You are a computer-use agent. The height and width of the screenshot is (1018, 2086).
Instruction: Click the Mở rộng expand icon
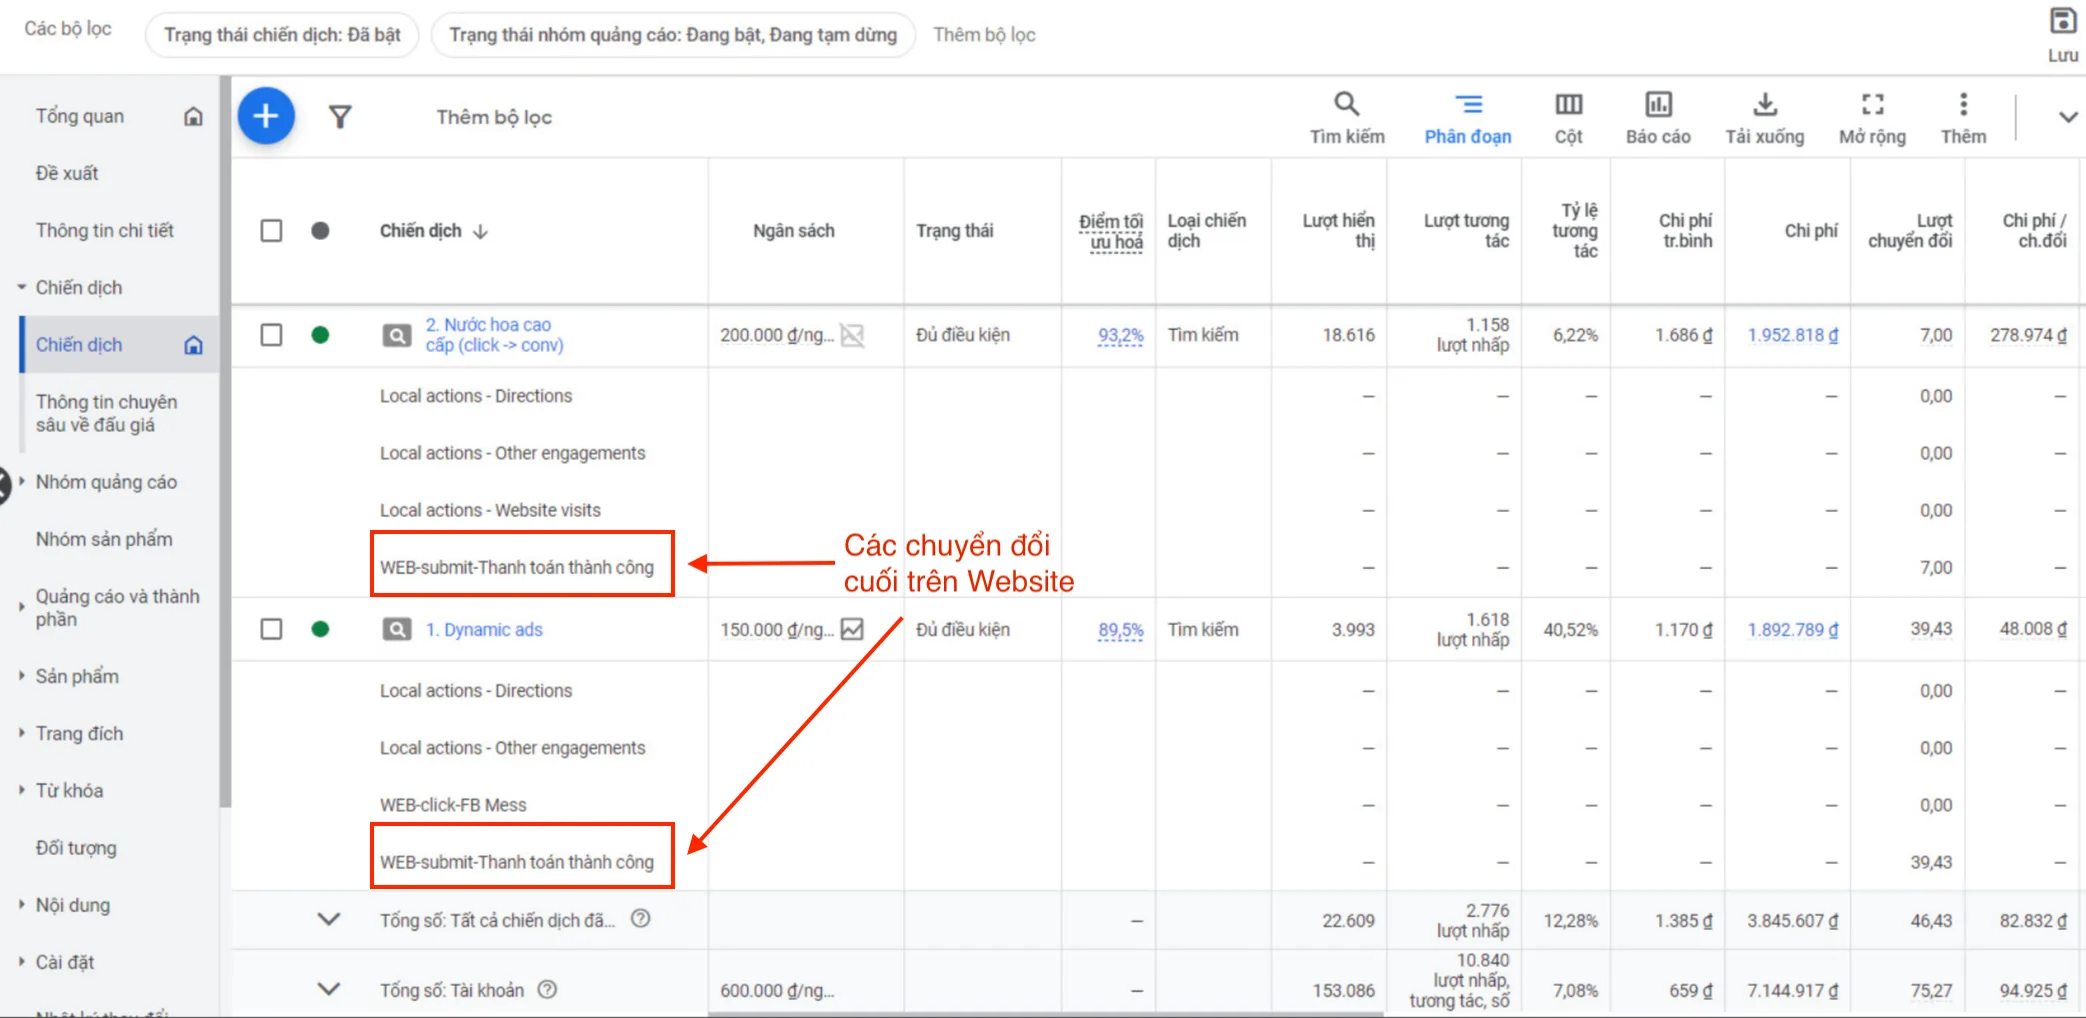(x=1872, y=104)
